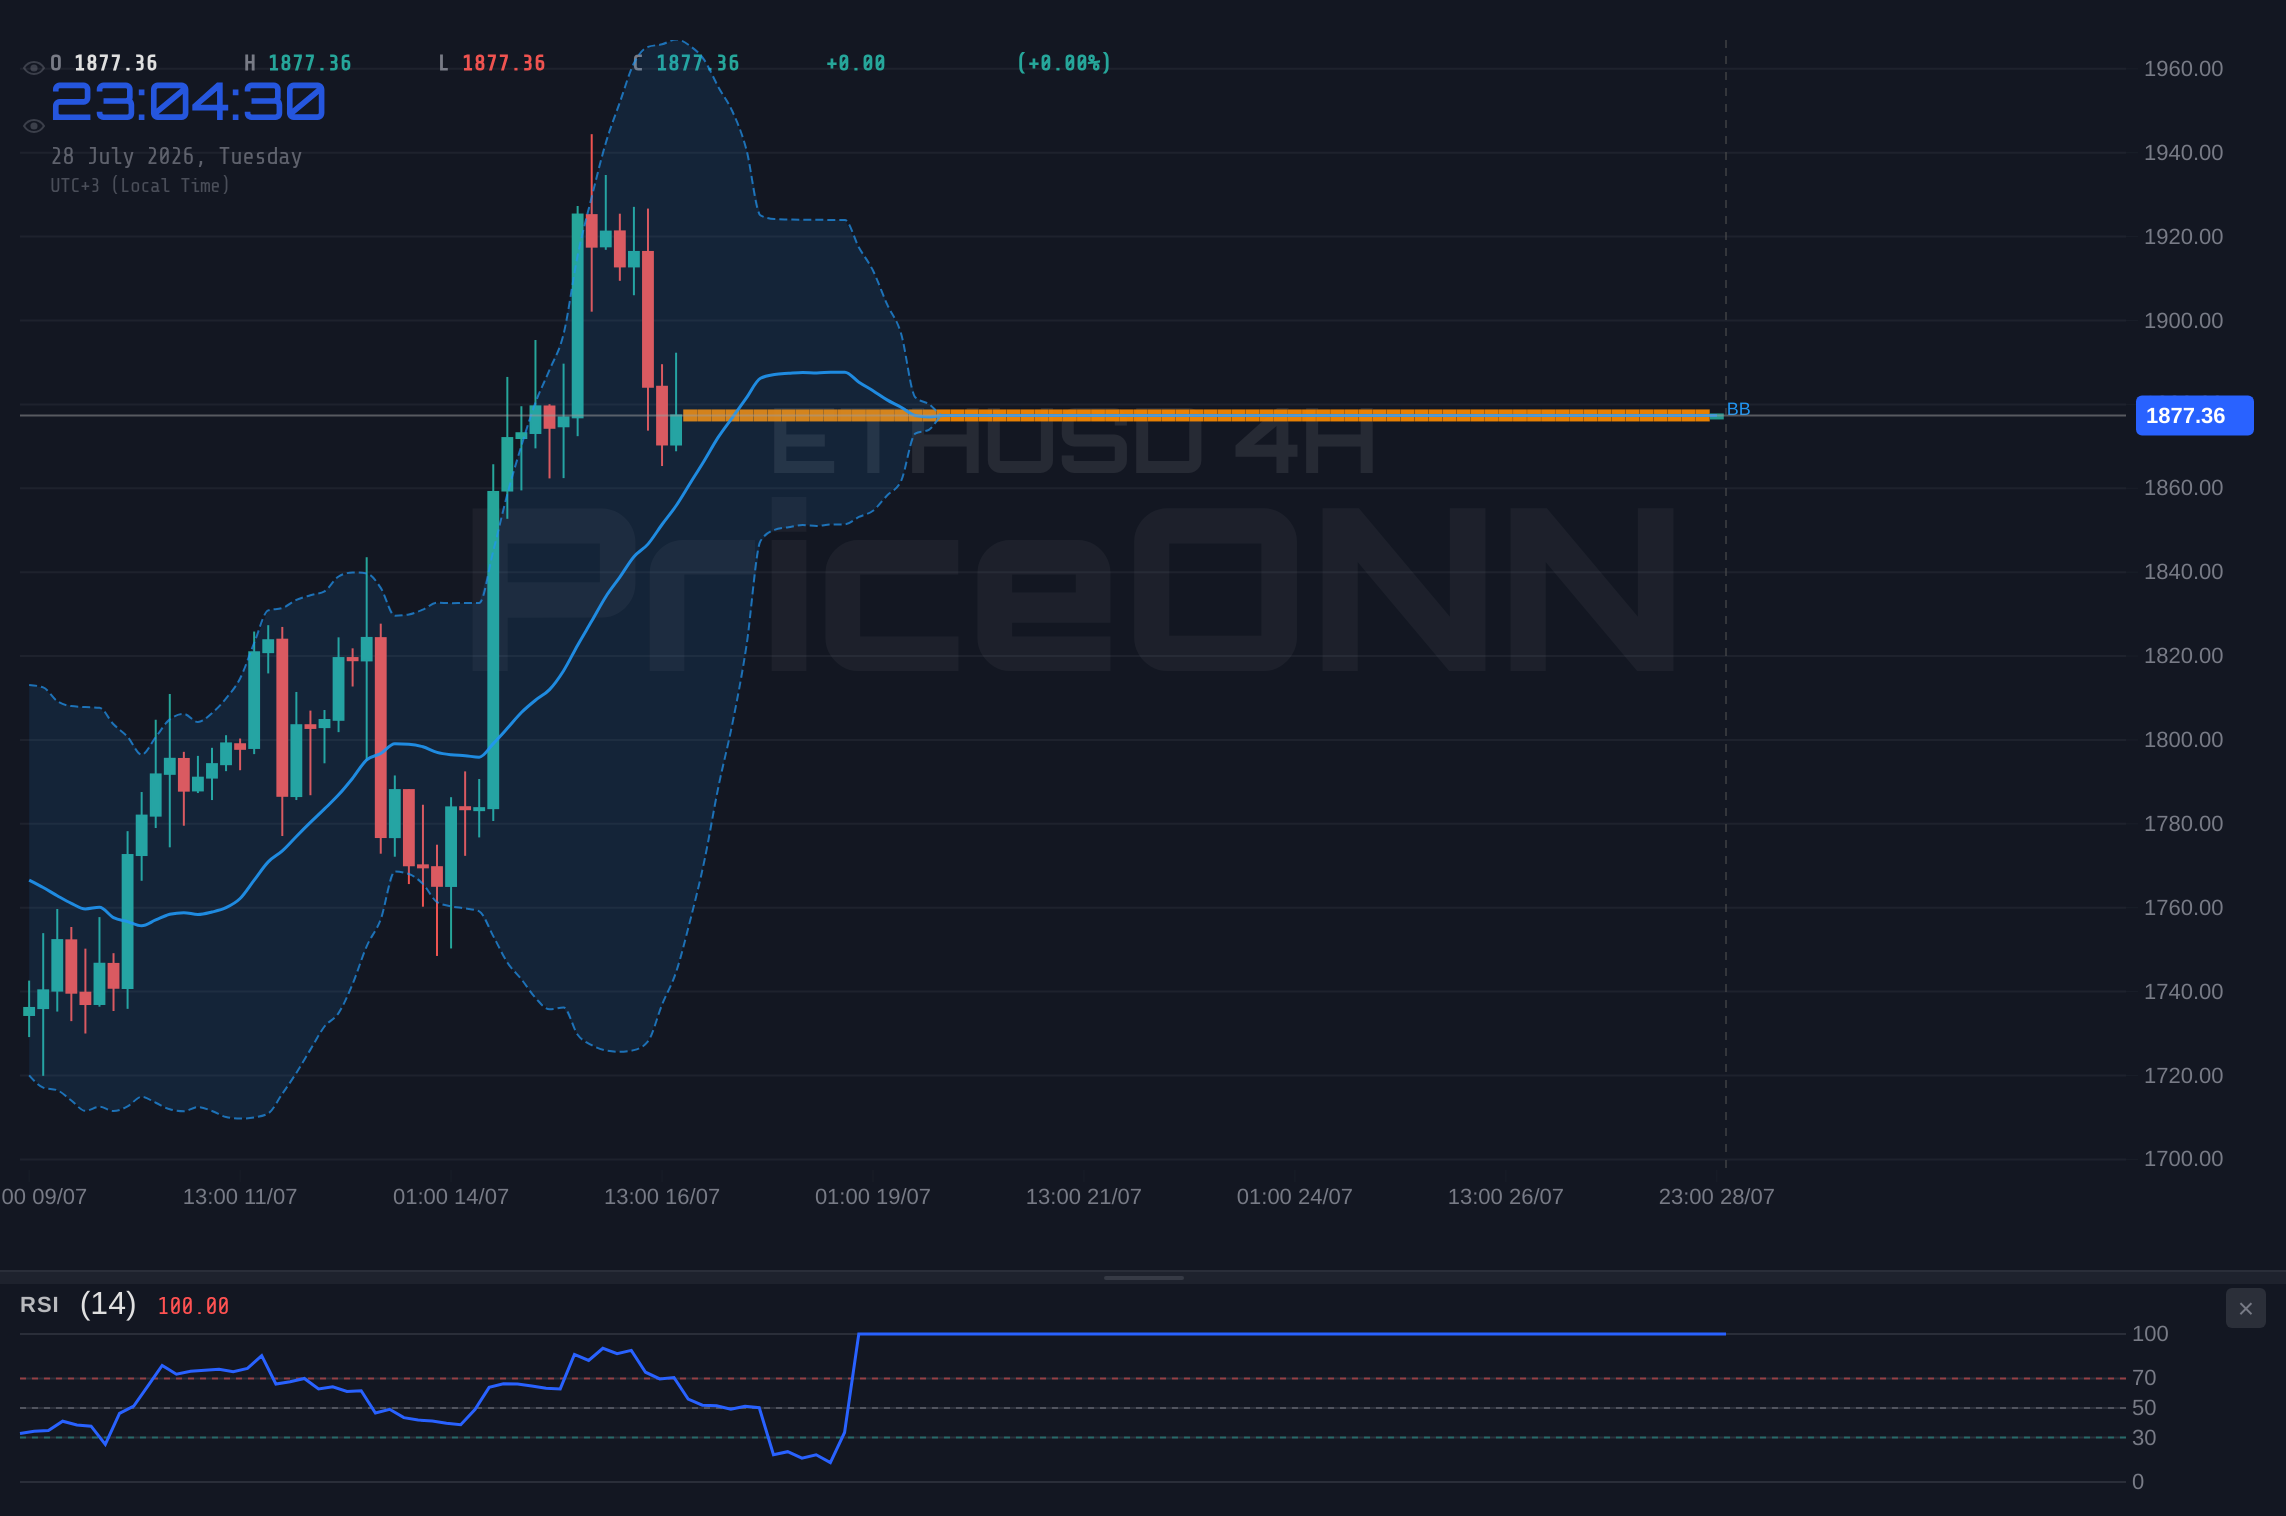Click the 1740.00 price axis label
2286x1516 pixels.
tap(2183, 992)
